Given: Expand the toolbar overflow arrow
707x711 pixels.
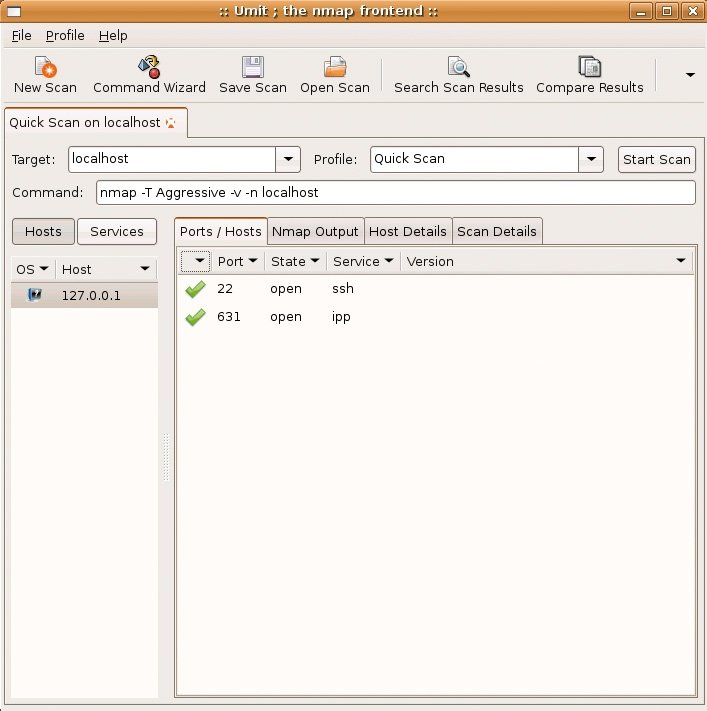Looking at the screenshot, I should pos(690,74).
